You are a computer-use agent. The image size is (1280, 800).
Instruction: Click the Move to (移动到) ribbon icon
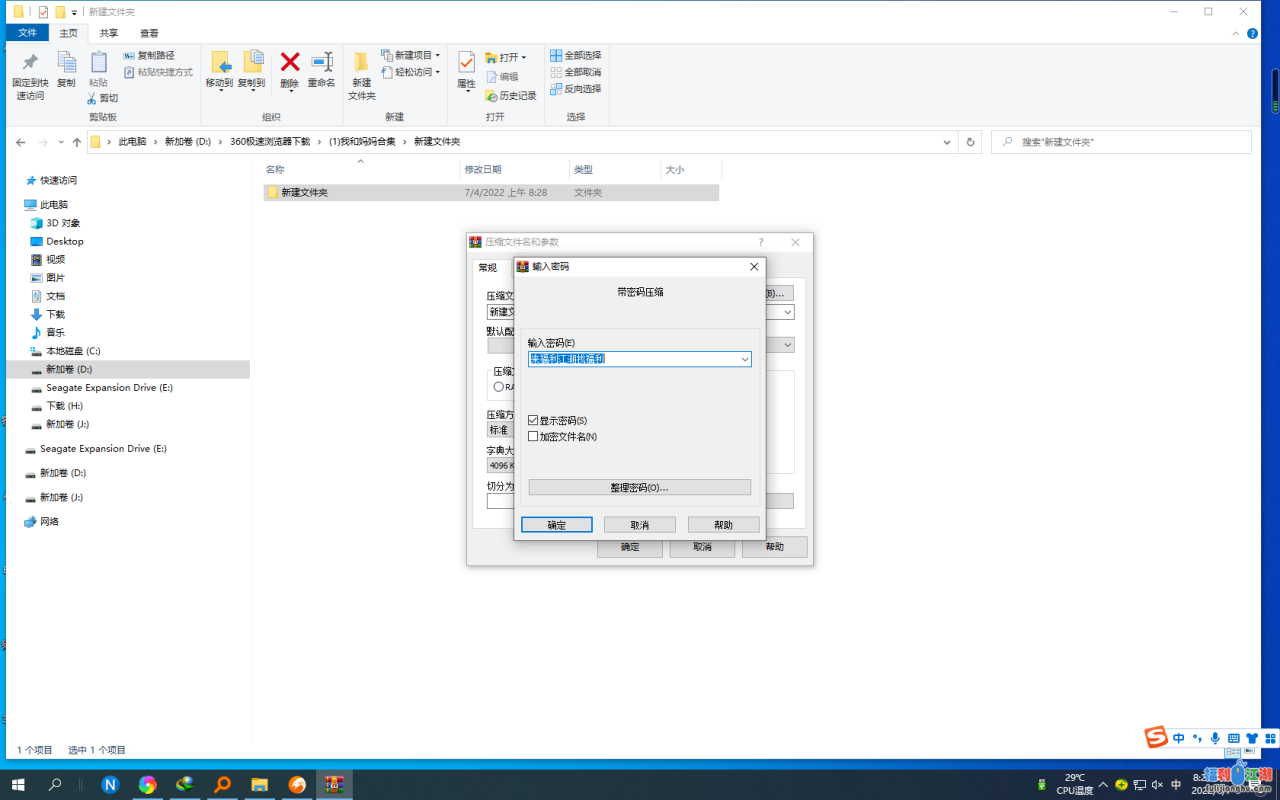(x=219, y=65)
